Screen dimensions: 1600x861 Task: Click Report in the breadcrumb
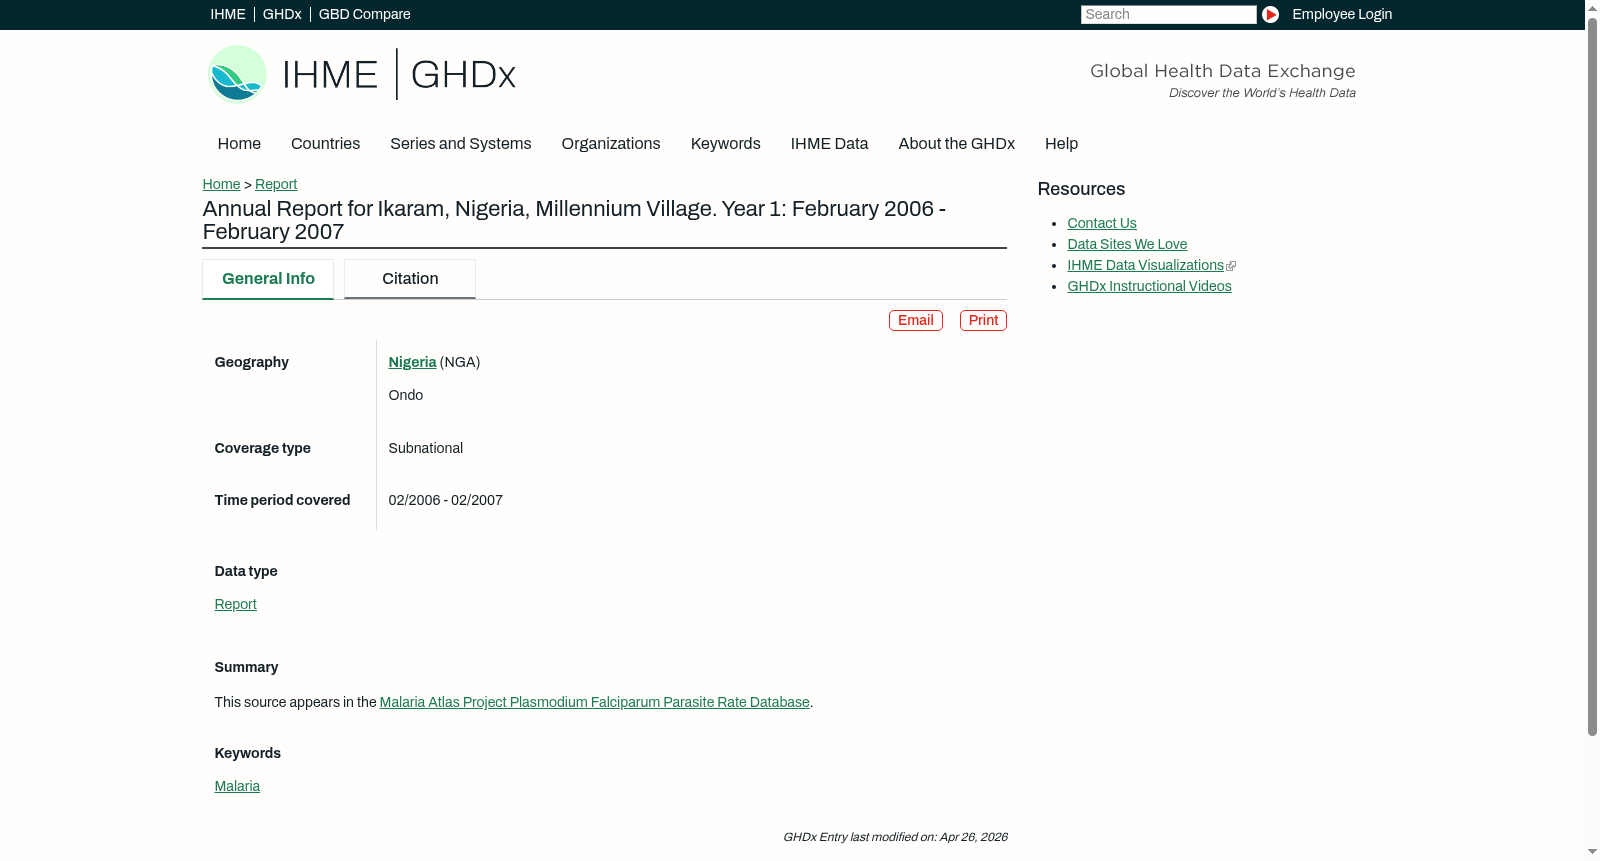276,184
